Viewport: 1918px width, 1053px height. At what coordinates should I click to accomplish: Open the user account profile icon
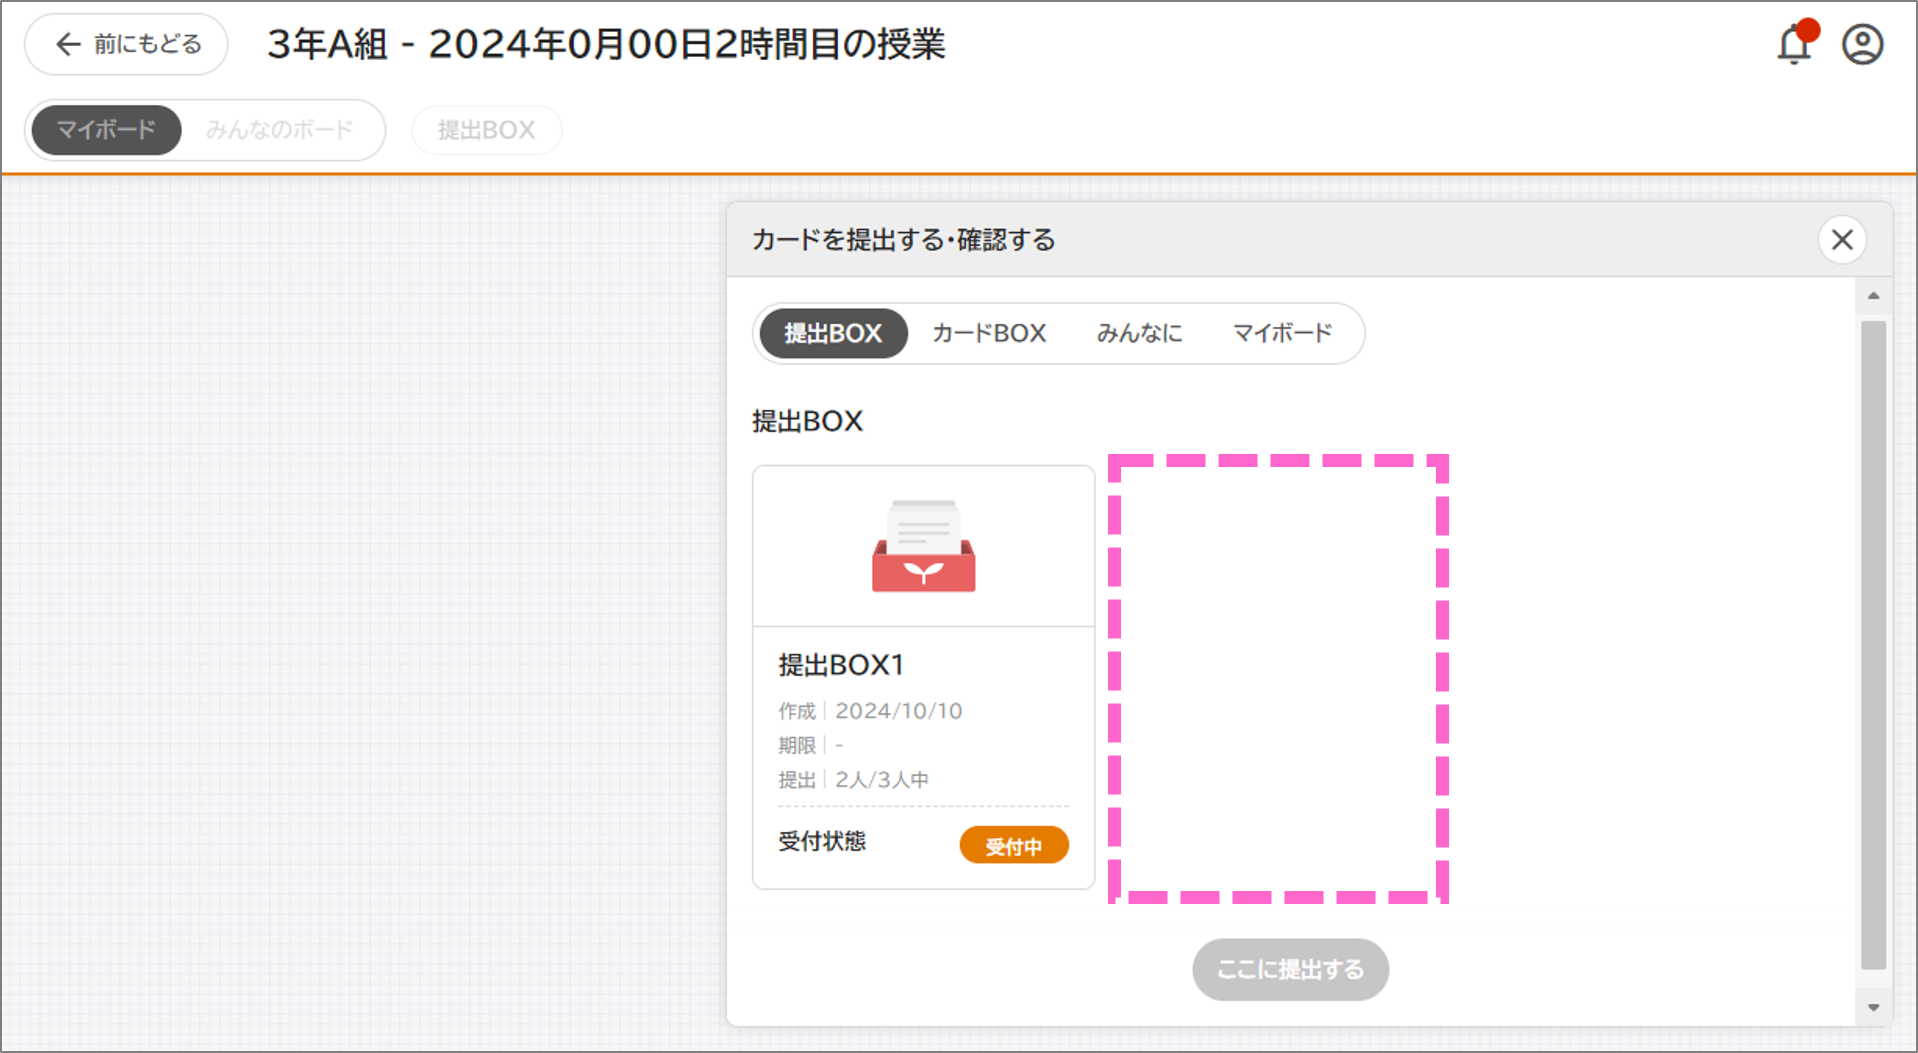(1862, 45)
